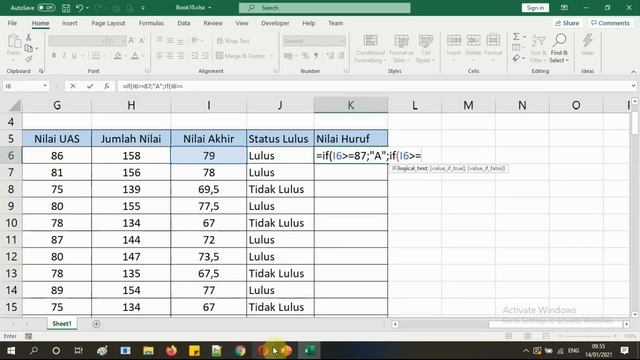Open the font name combo box
Screen dimensions: 640x360
[77, 41]
